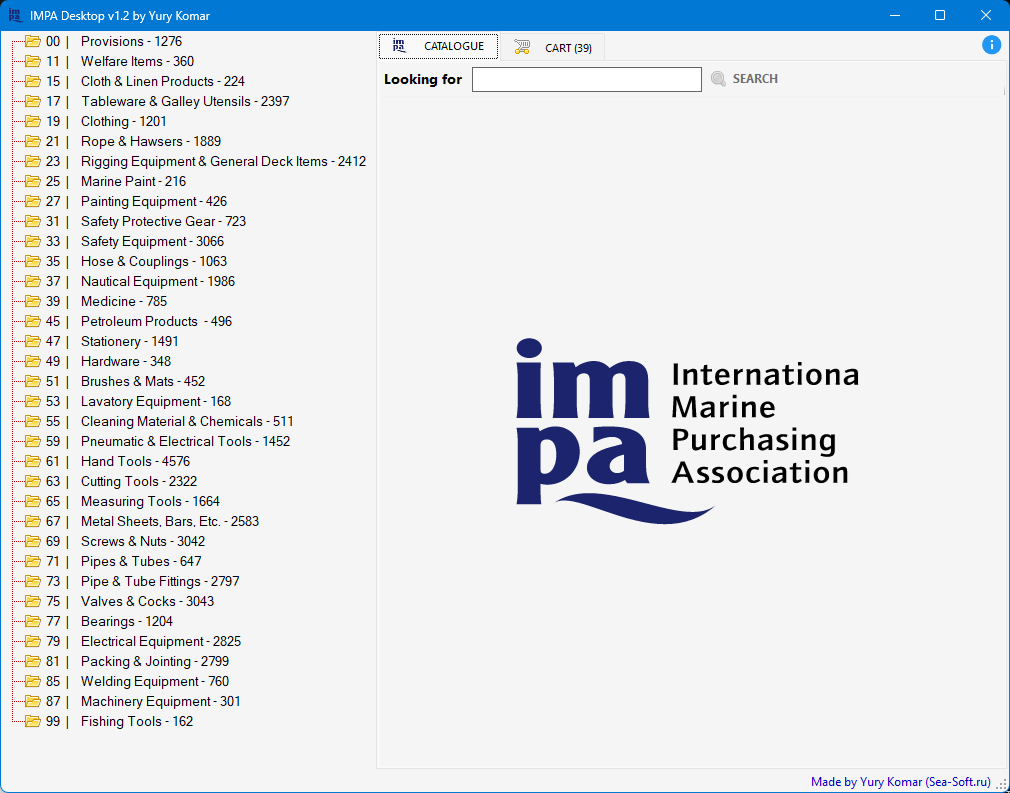Select Rope & Hawsers category
1010x793 pixels.
coord(150,141)
